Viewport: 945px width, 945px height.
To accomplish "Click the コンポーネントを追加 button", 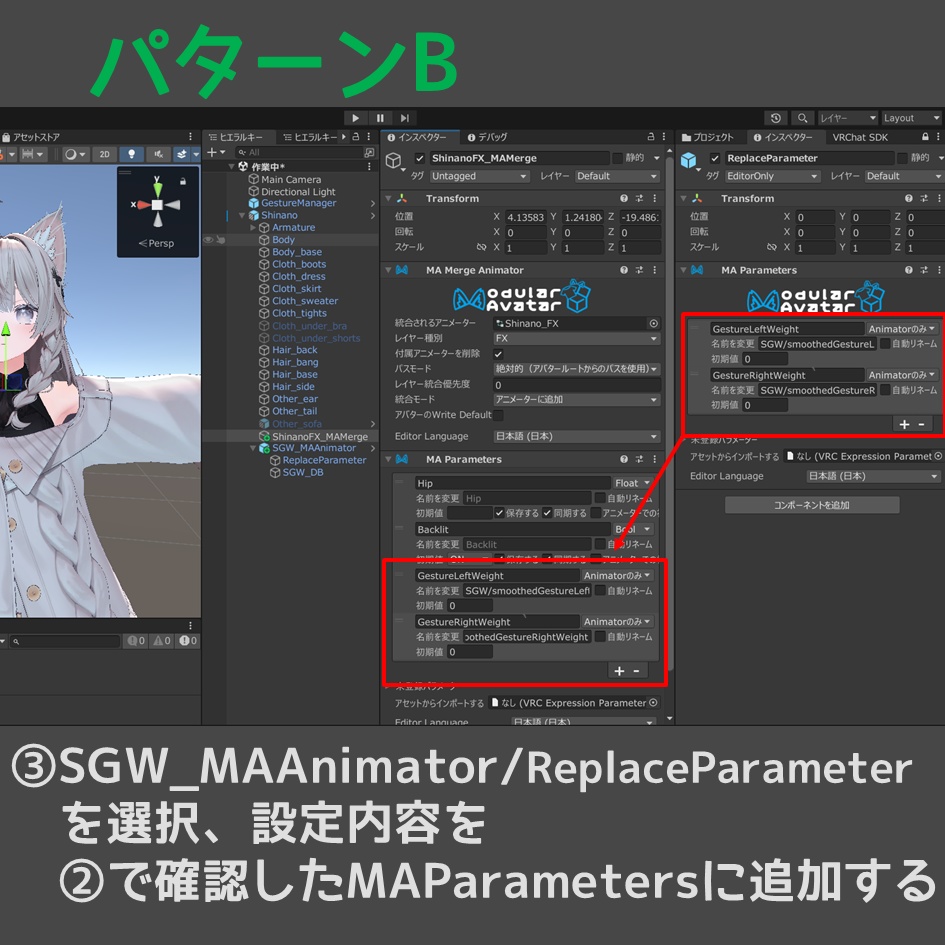I will (811, 504).
